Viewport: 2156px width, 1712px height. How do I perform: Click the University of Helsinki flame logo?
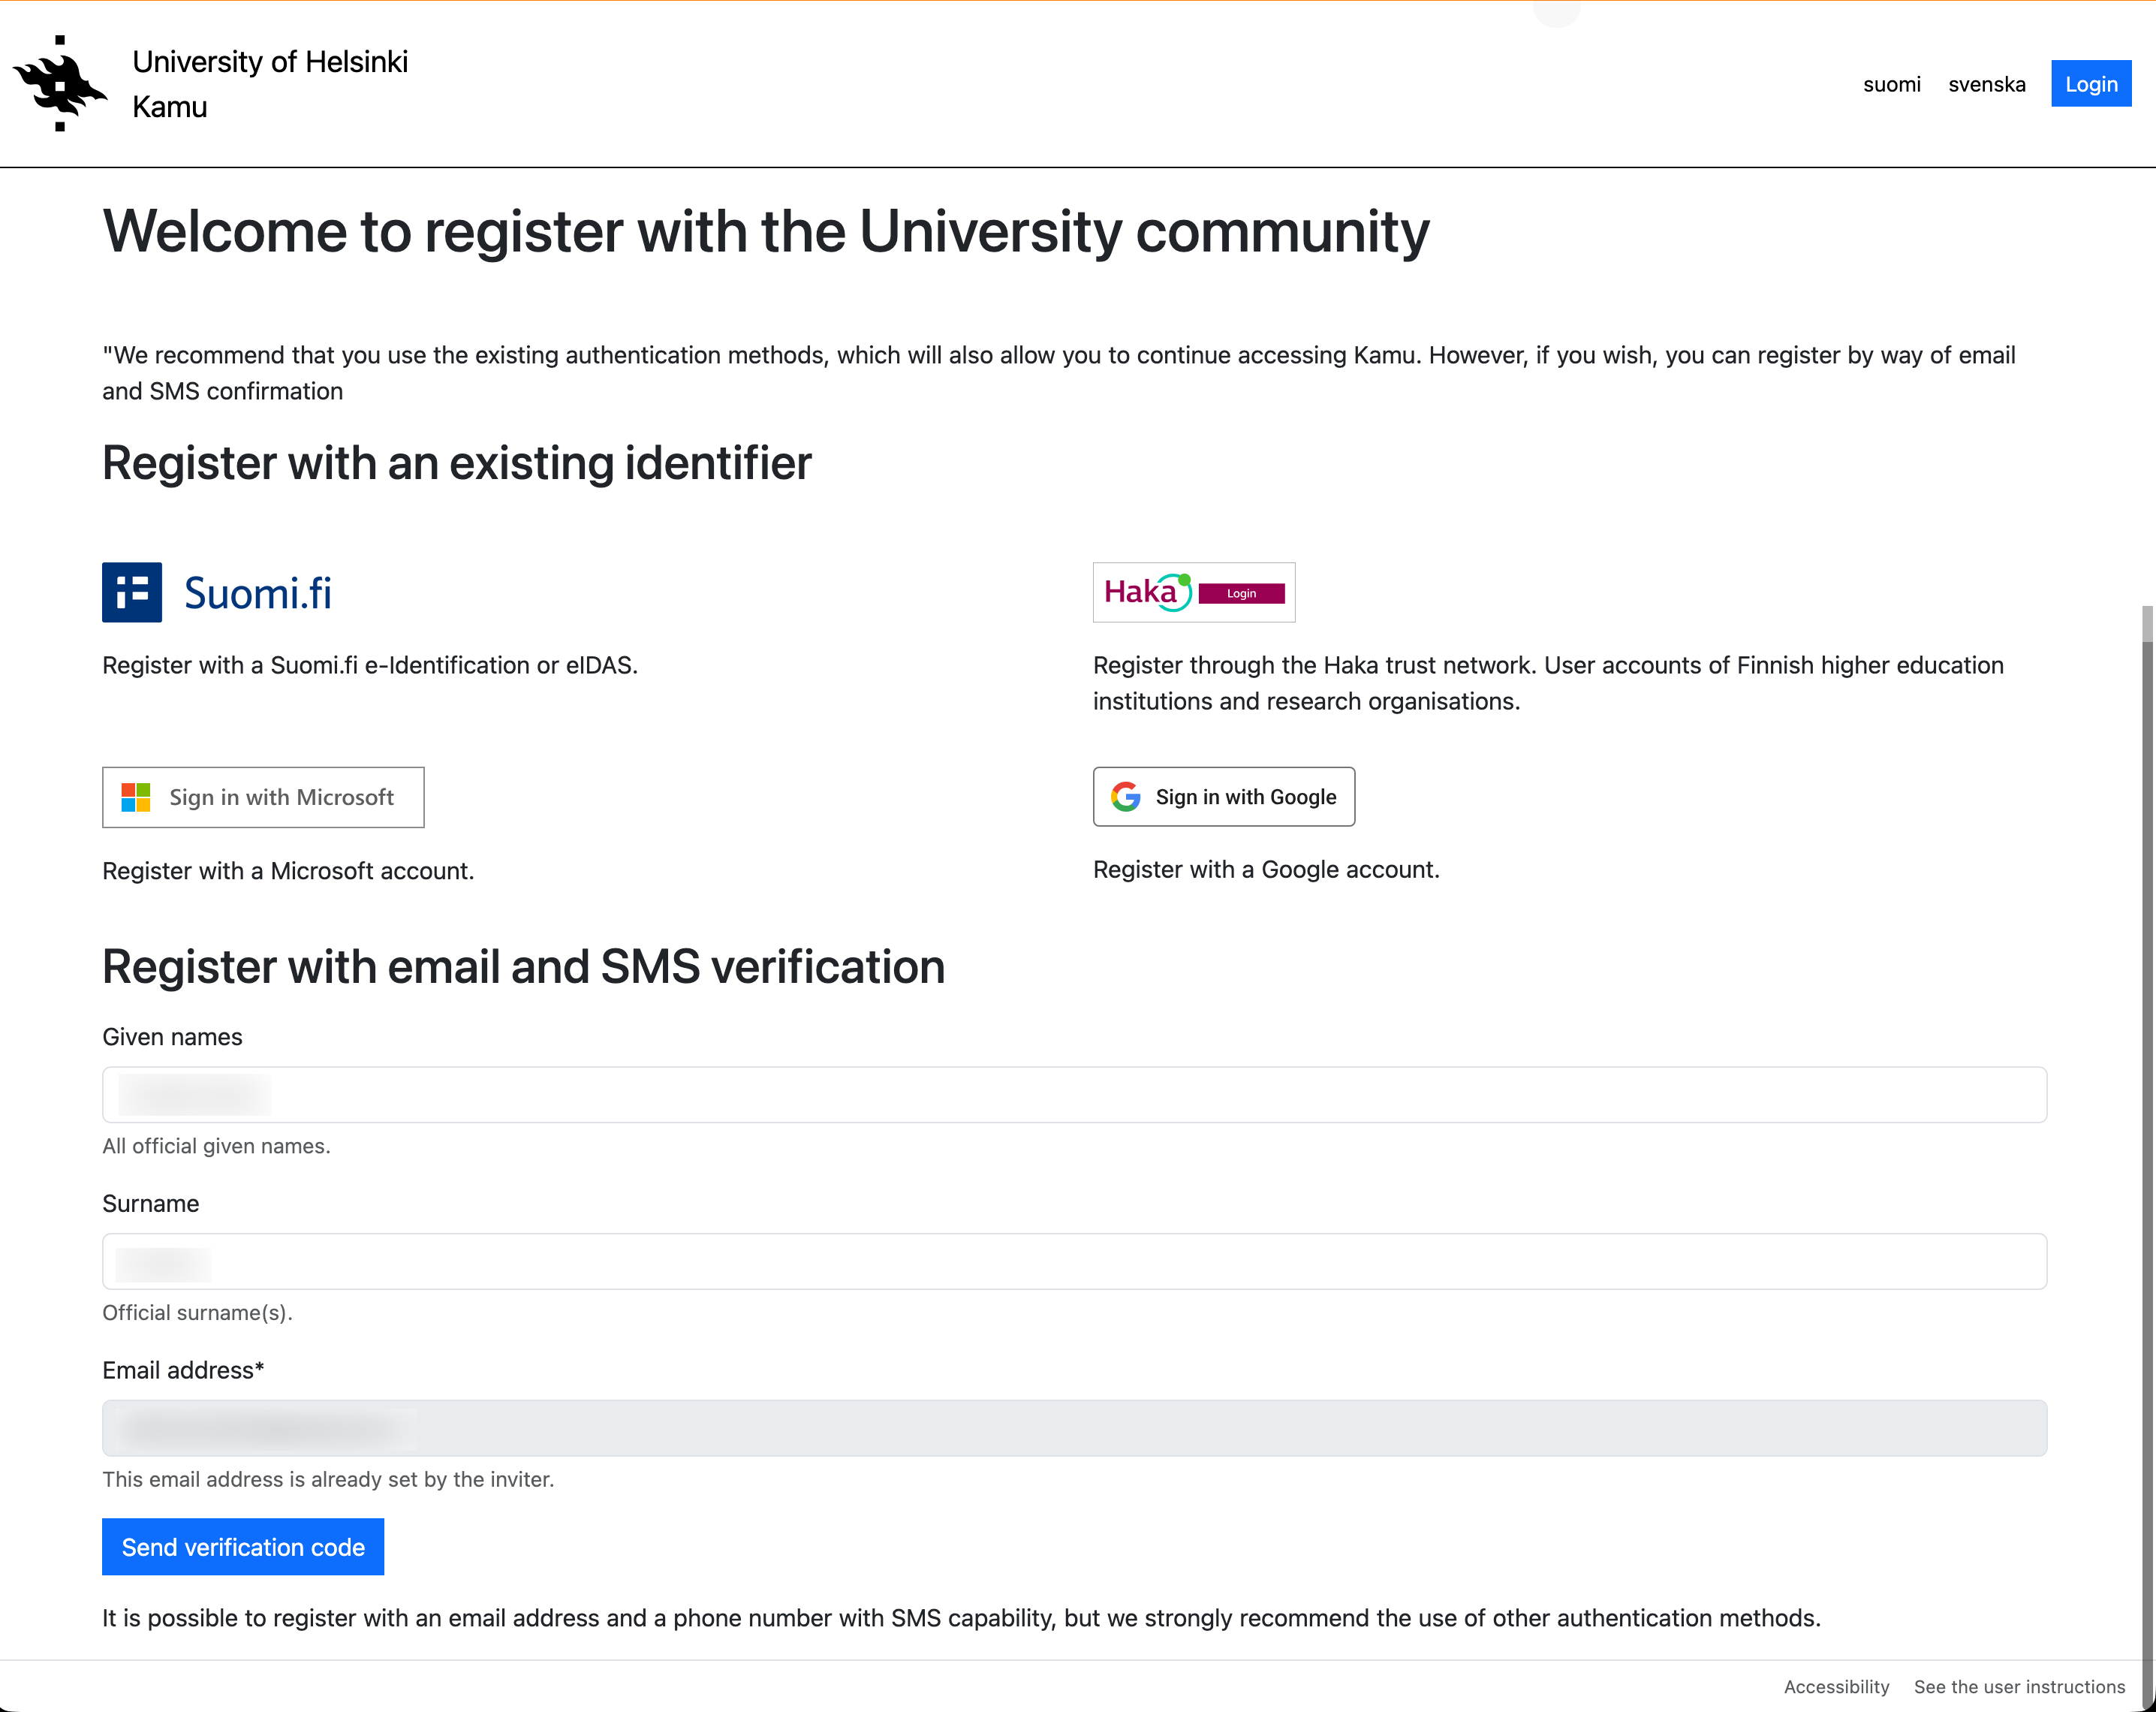60,84
